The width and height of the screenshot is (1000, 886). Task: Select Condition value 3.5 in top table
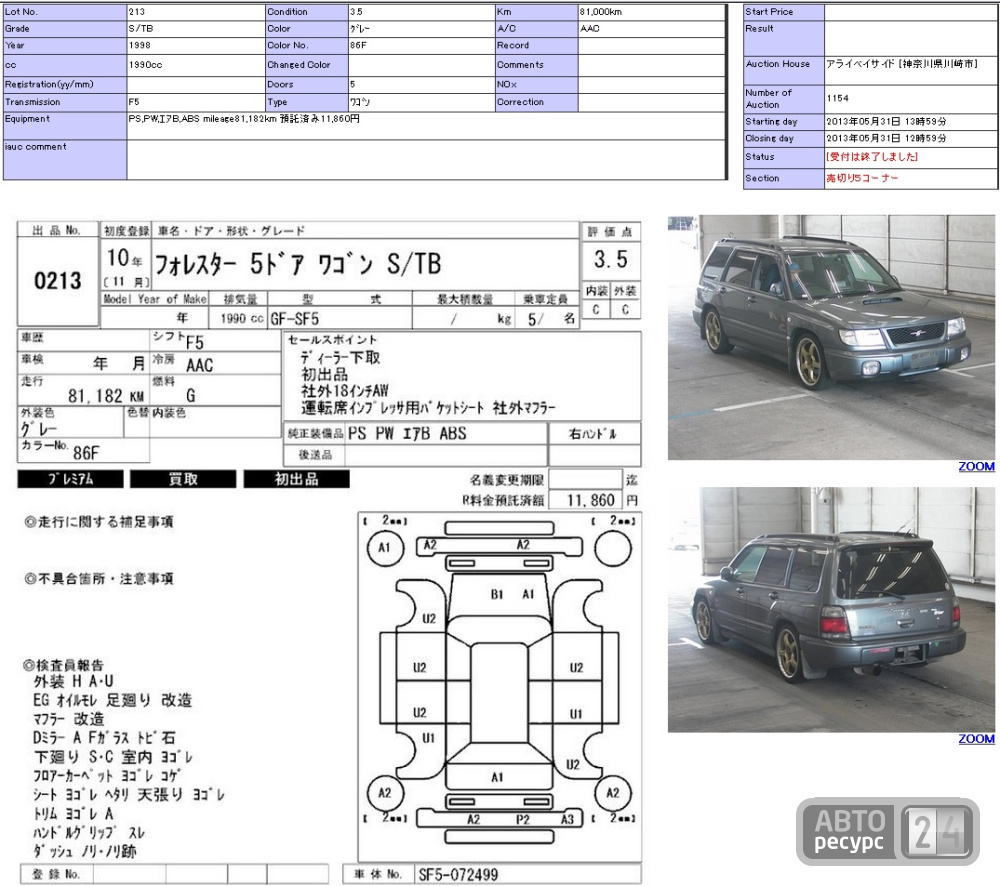coord(356,11)
